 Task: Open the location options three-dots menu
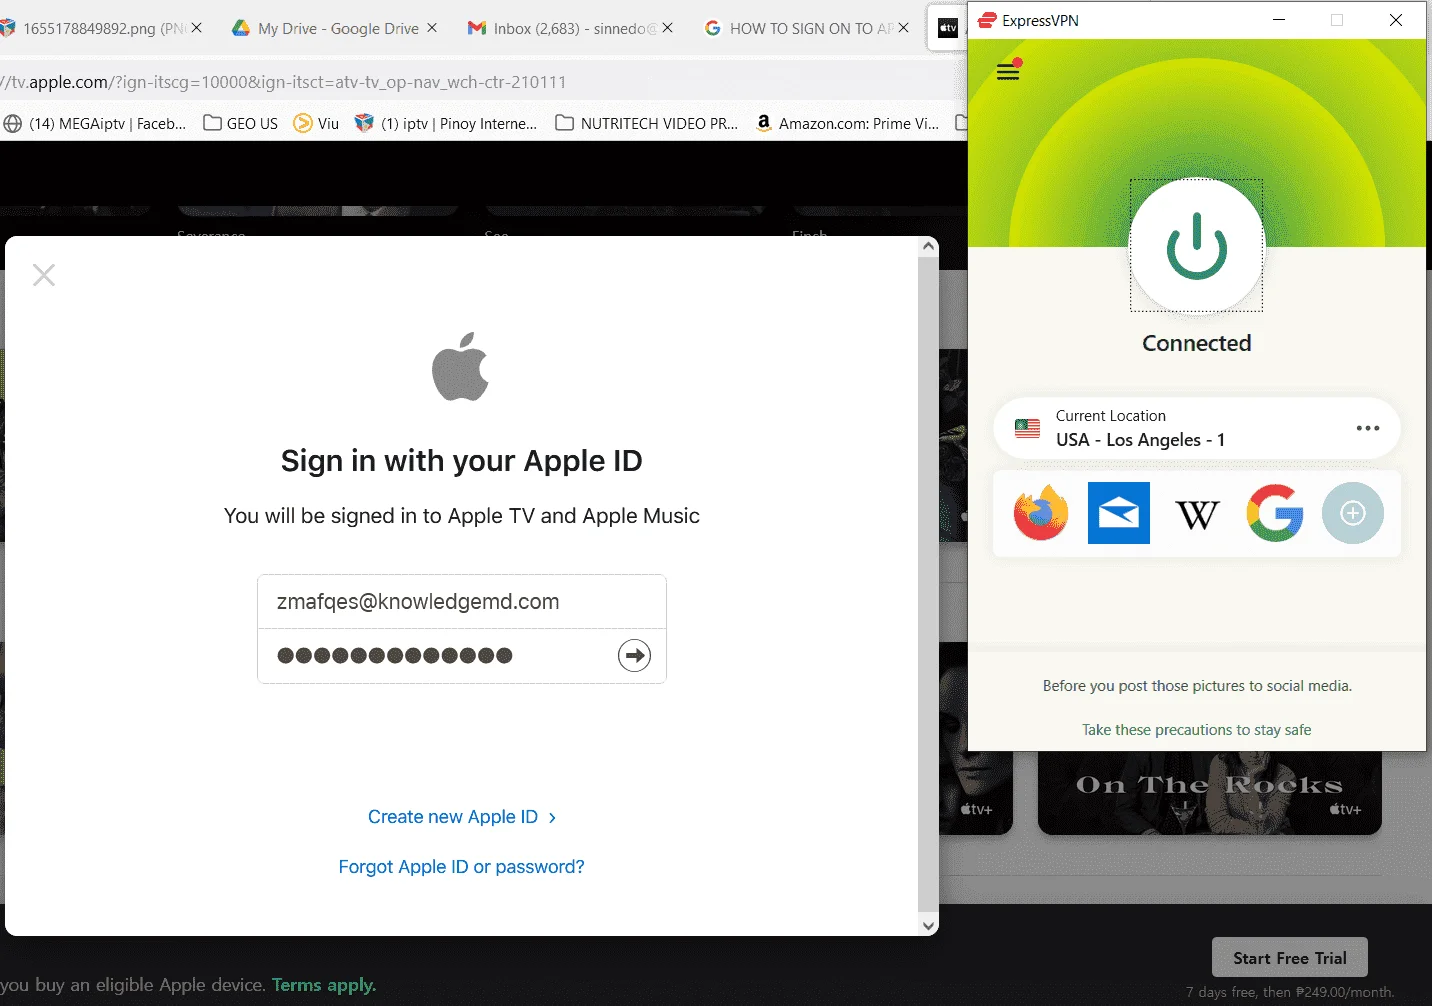1367,428
